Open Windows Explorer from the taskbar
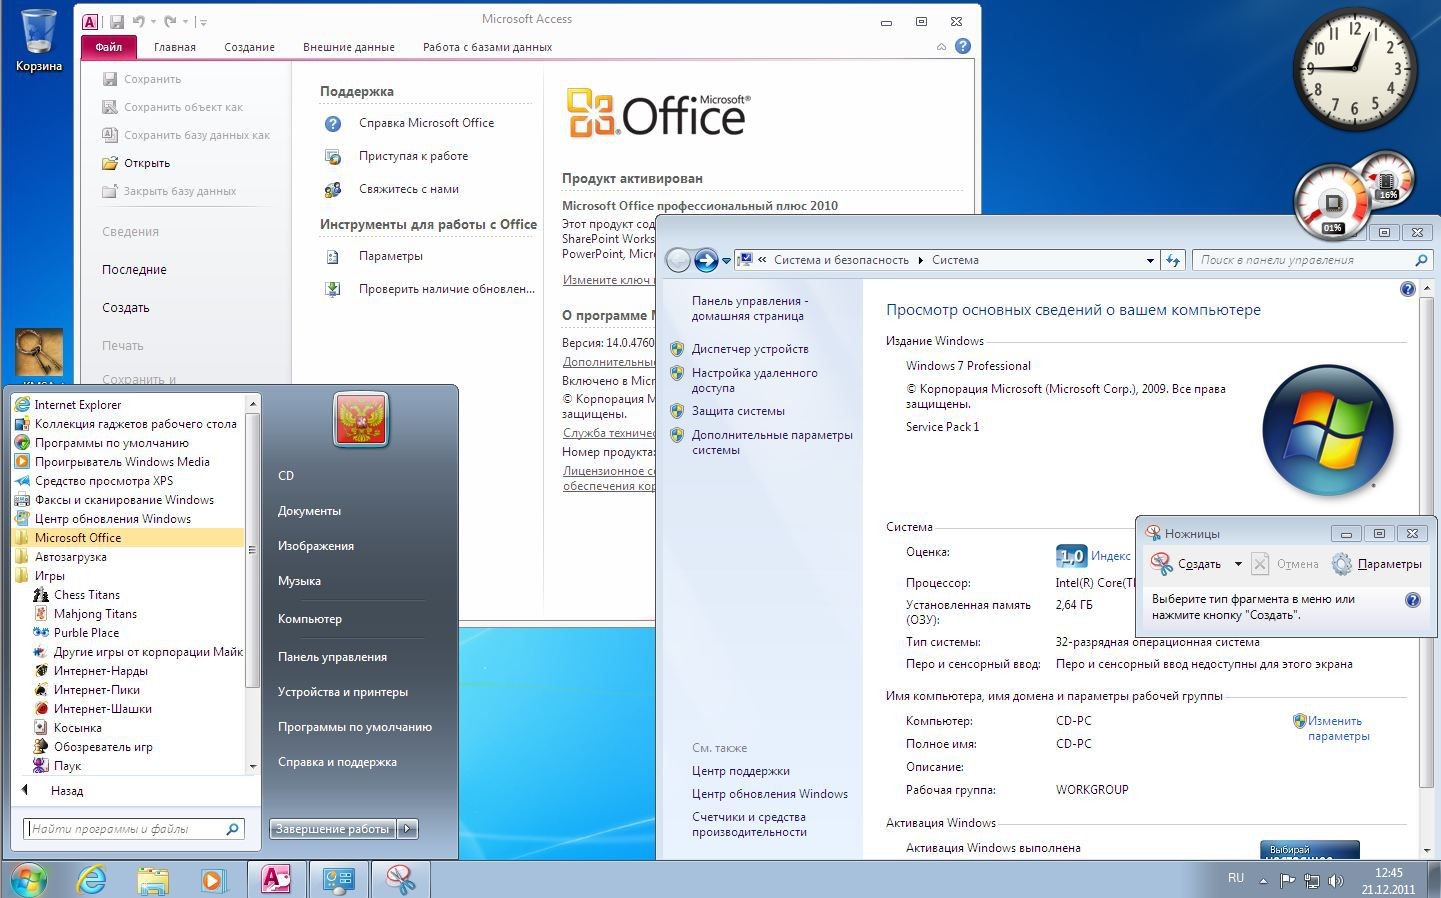Viewport: 1441px width, 898px height. click(x=153, y=879)
